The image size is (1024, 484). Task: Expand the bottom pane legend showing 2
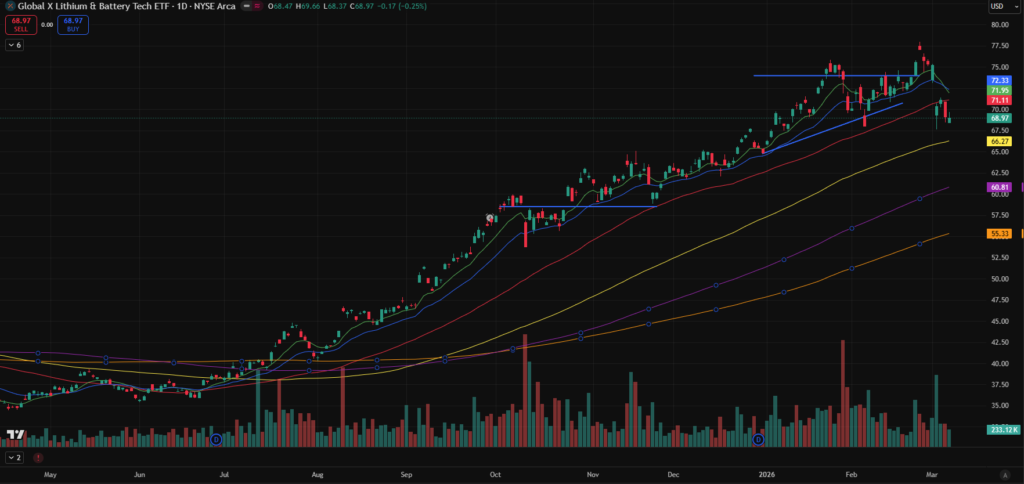tap(15, 457)
